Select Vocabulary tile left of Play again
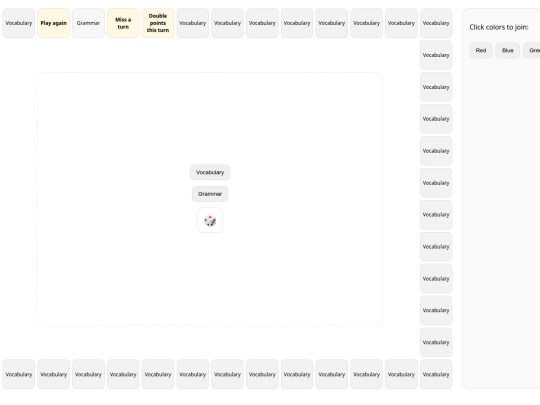The image size is (540, 405). (x=19, y=23)
